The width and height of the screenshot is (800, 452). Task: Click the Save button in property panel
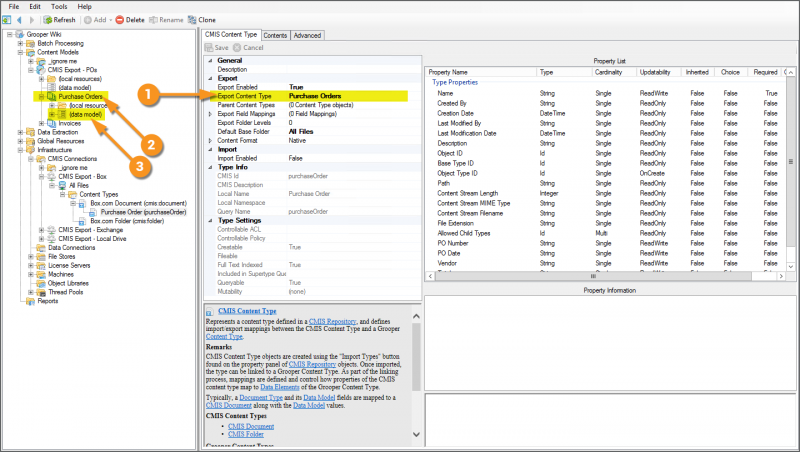pos(216,47)
